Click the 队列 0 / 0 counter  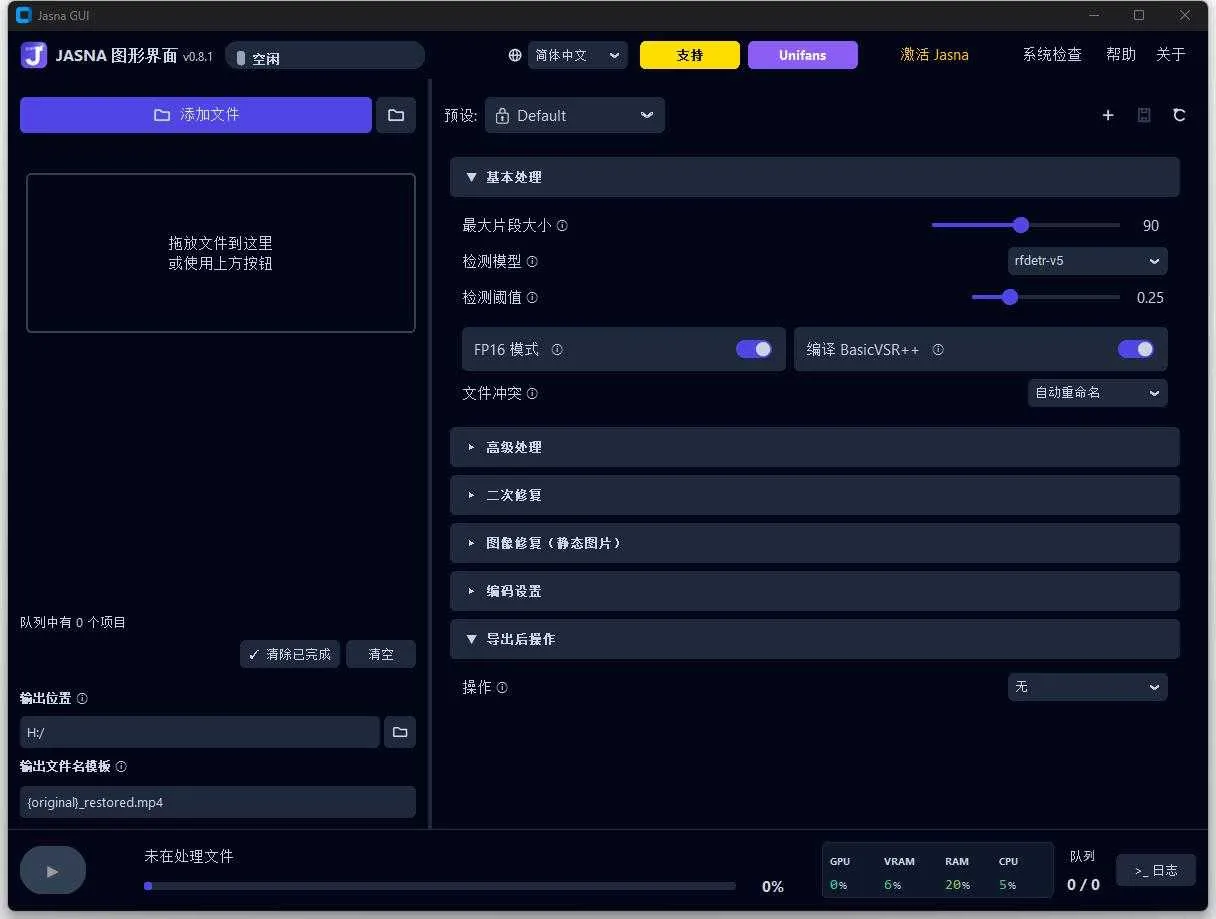[1083, 871]
